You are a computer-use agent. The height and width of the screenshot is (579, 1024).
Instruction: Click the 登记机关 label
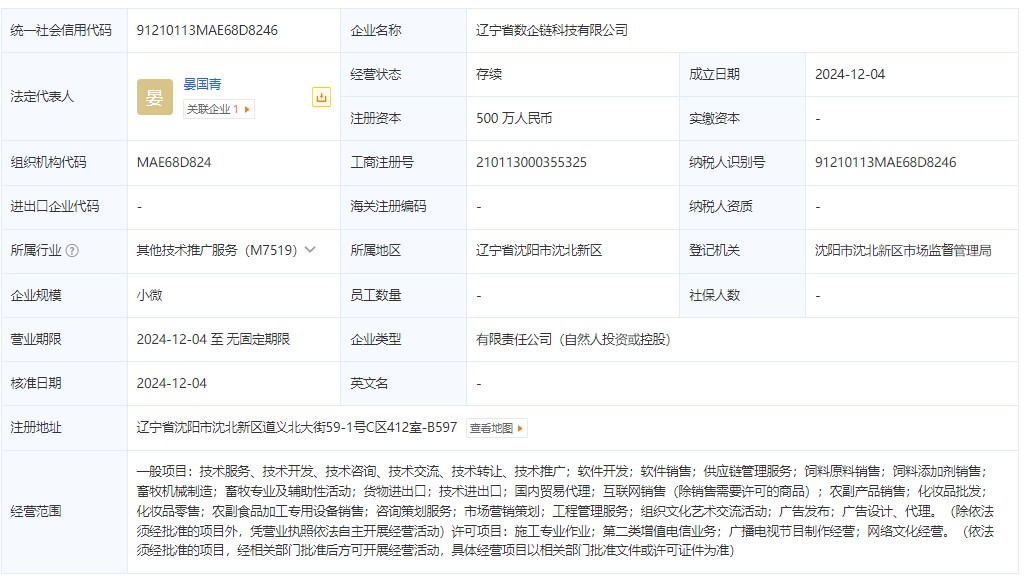click(714, 251)
